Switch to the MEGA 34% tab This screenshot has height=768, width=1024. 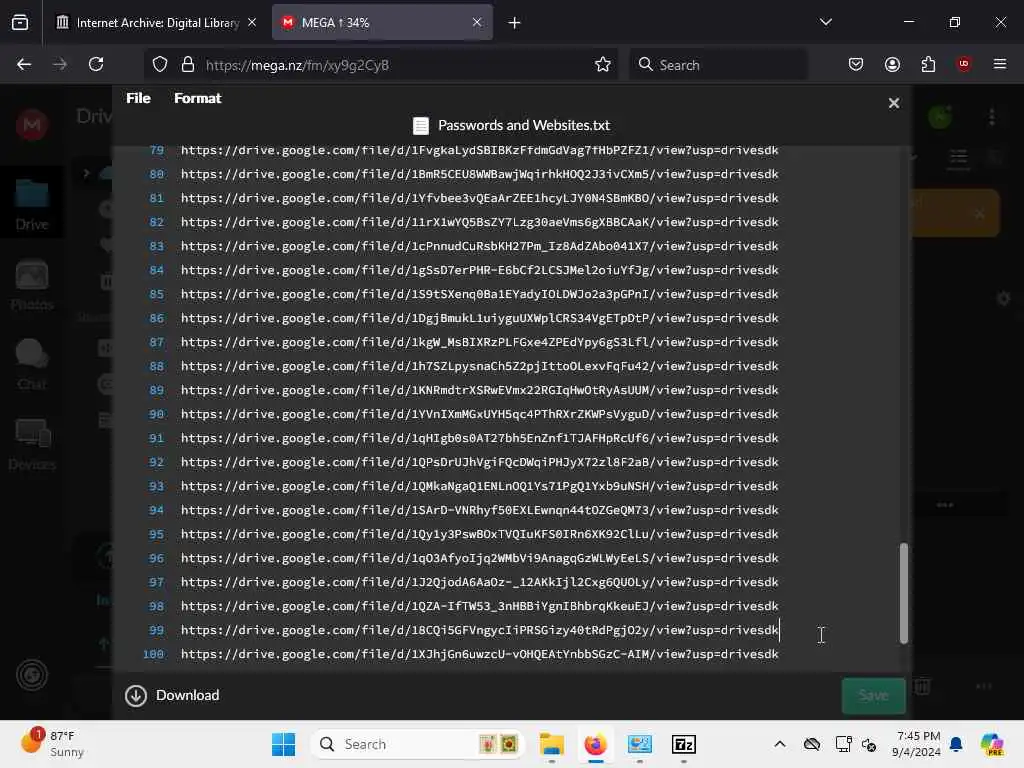pos(382,23)
